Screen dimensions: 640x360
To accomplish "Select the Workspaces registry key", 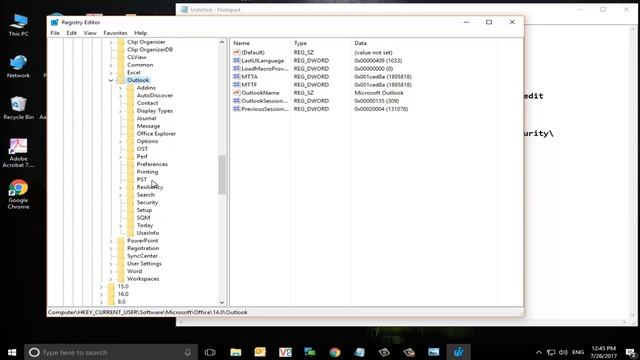I will pos(143,279).
